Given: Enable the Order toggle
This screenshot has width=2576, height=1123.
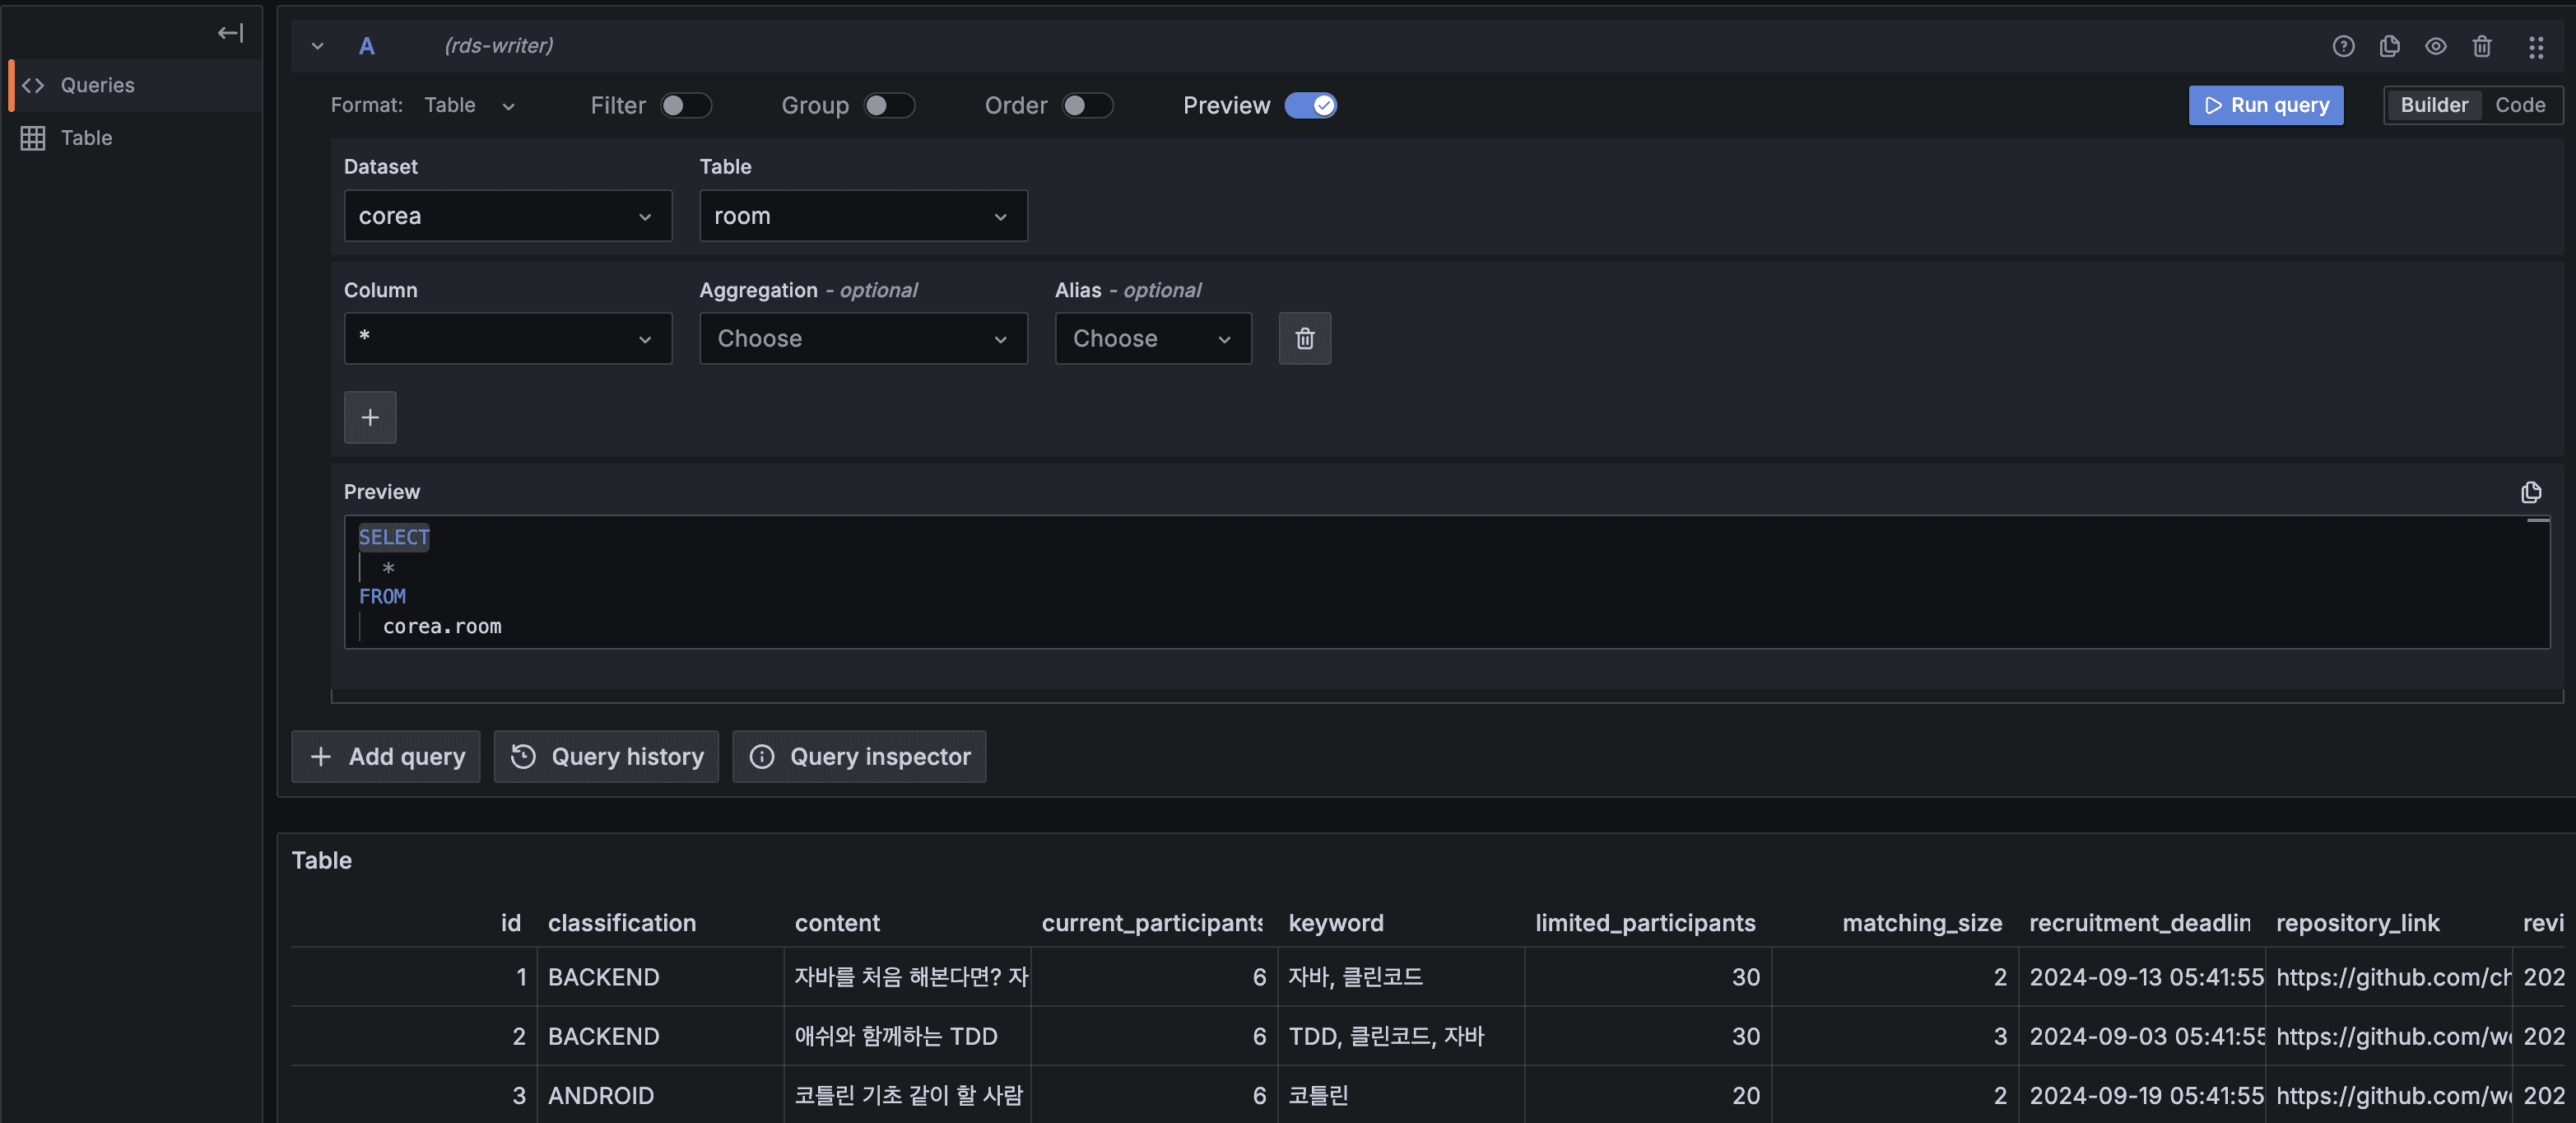Looking at the screenshot, I should (x=1086, y=105).
